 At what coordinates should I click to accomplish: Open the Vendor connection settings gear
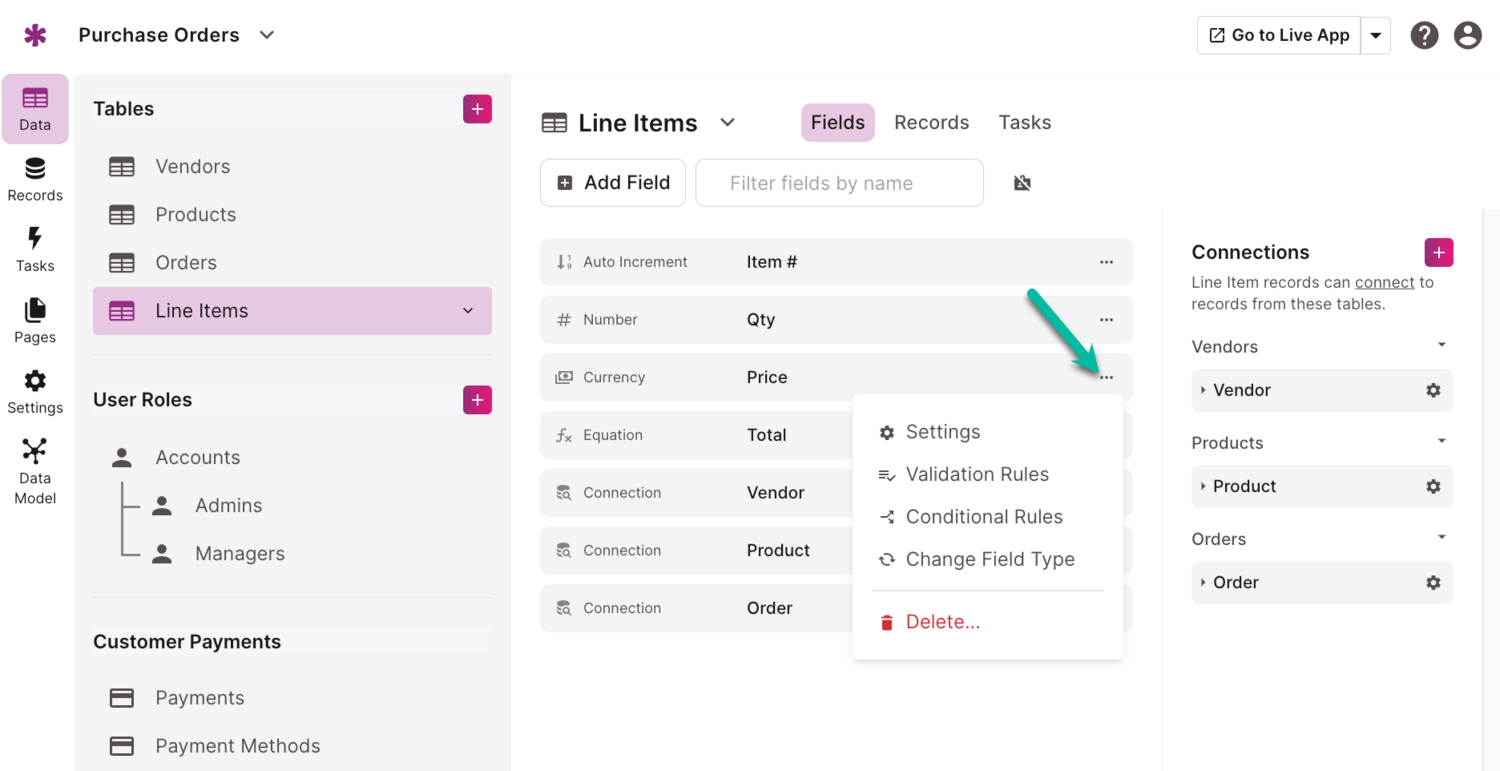point(1433,390)
